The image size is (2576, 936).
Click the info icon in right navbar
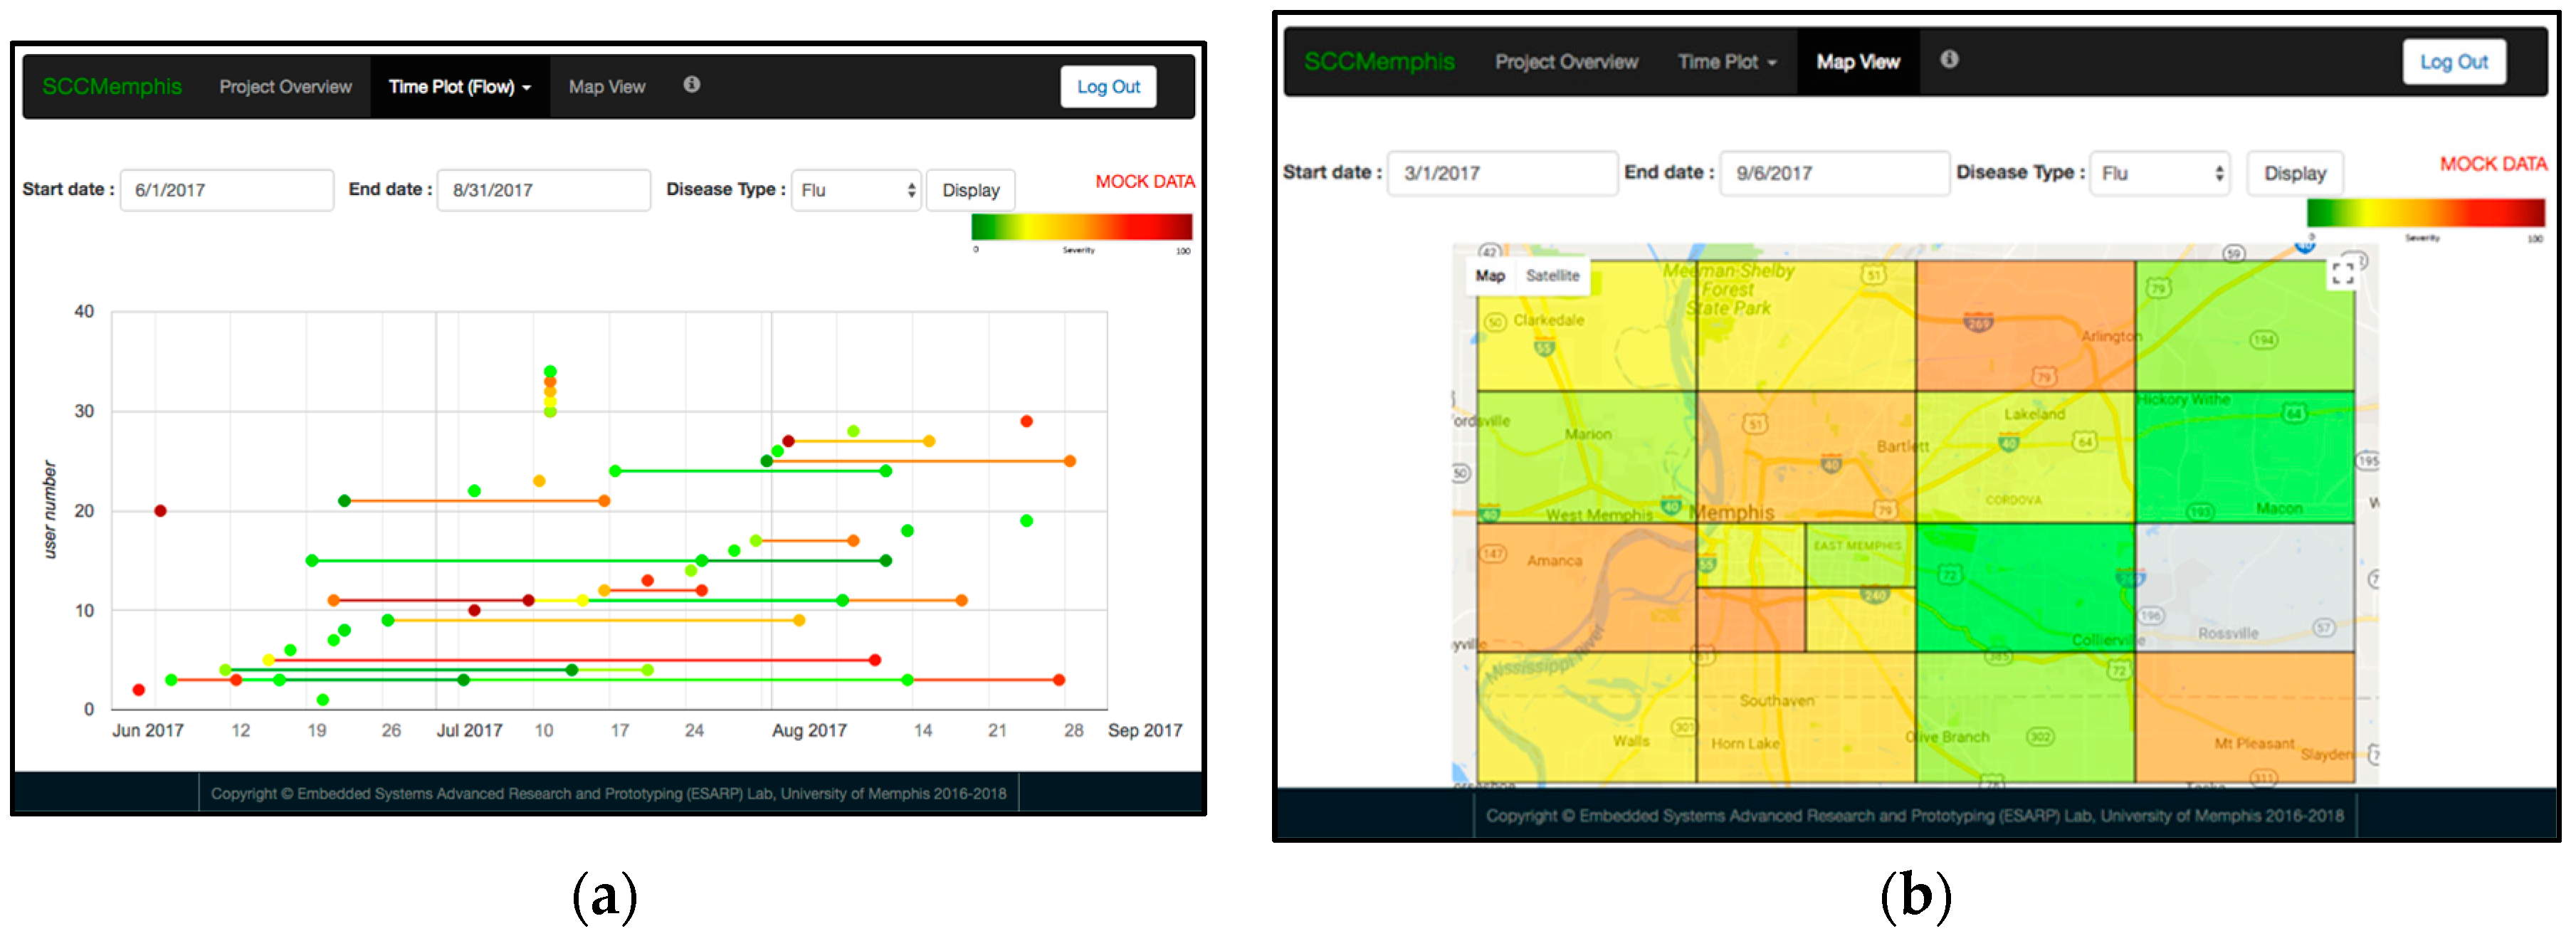pyautogui.click(x=1949, y=60)
